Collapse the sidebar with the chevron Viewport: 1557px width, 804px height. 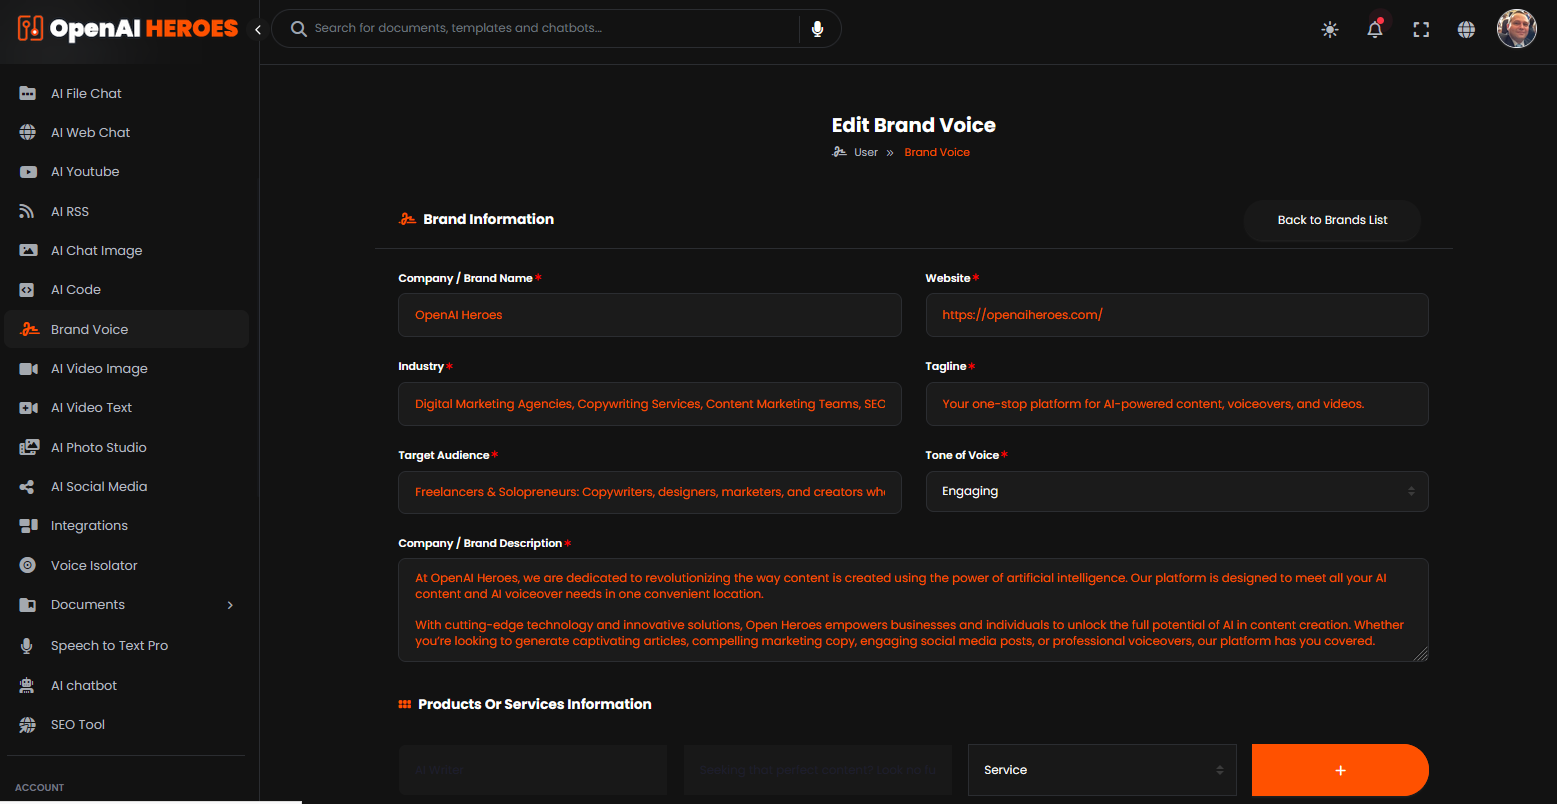pyautogui.click(x=257, y=29)
